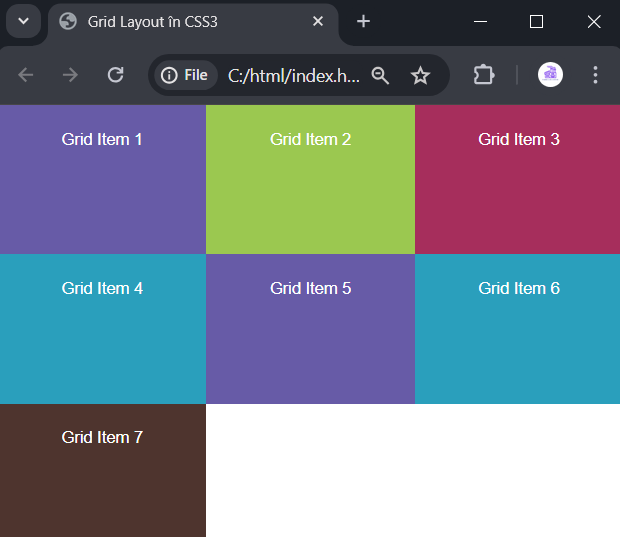Reload the current page

115,75
